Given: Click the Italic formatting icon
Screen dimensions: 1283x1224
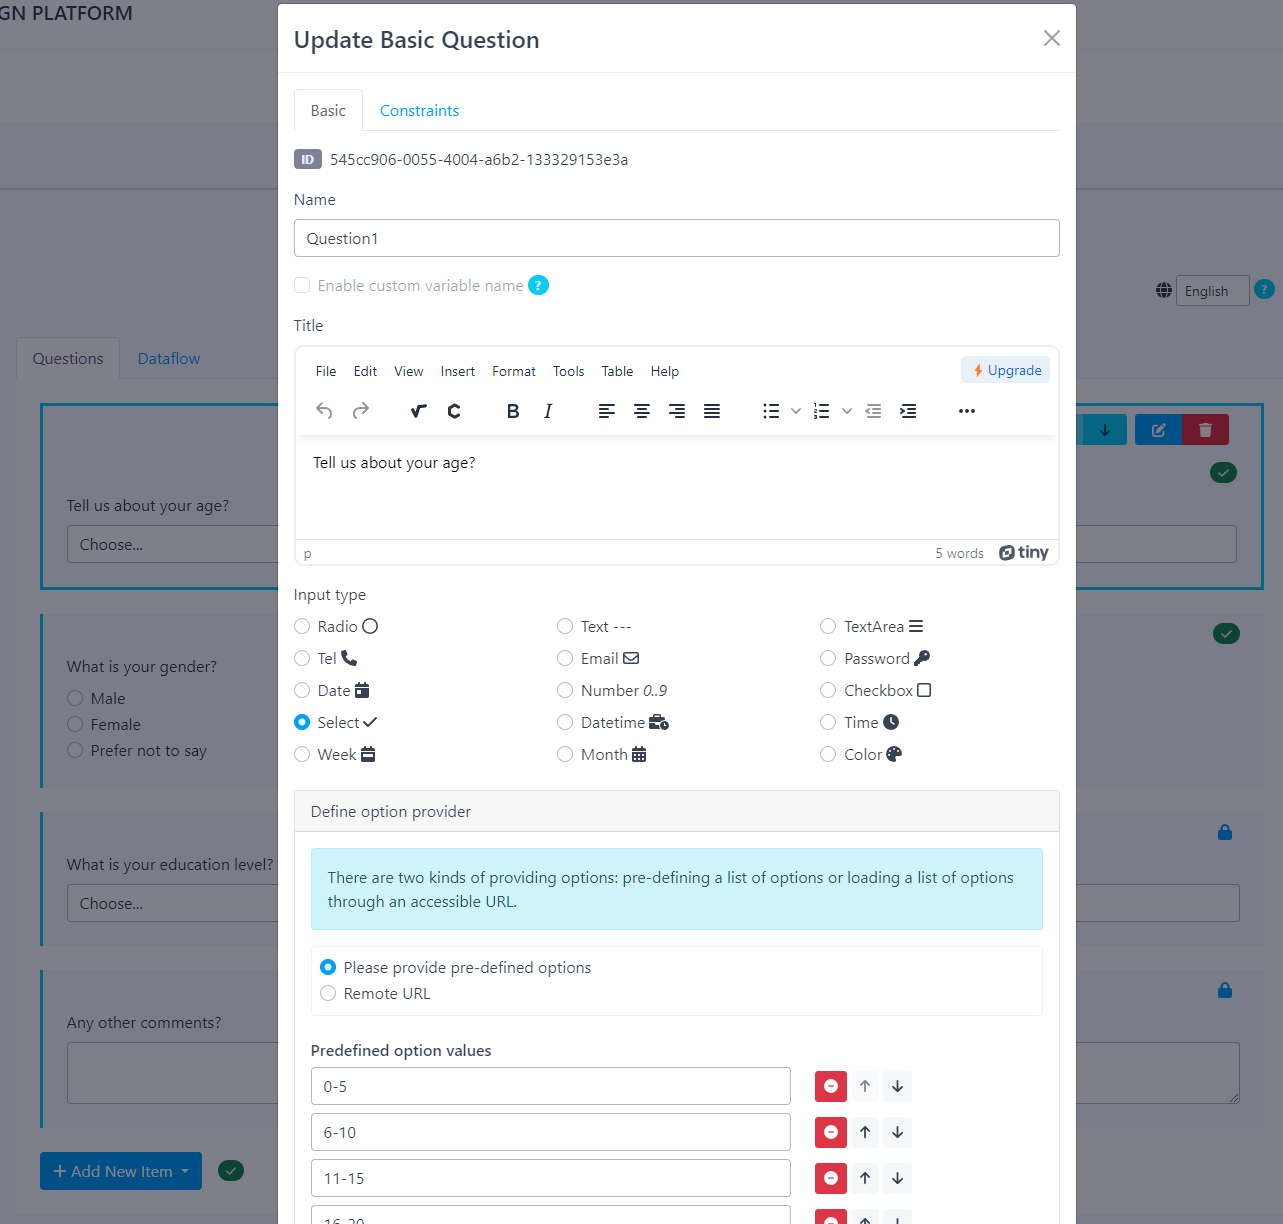Looking at the screenshot, I should [548, 411].
